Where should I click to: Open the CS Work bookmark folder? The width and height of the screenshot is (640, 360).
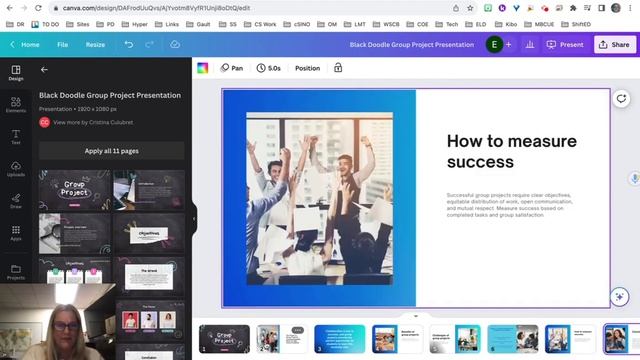260,24
